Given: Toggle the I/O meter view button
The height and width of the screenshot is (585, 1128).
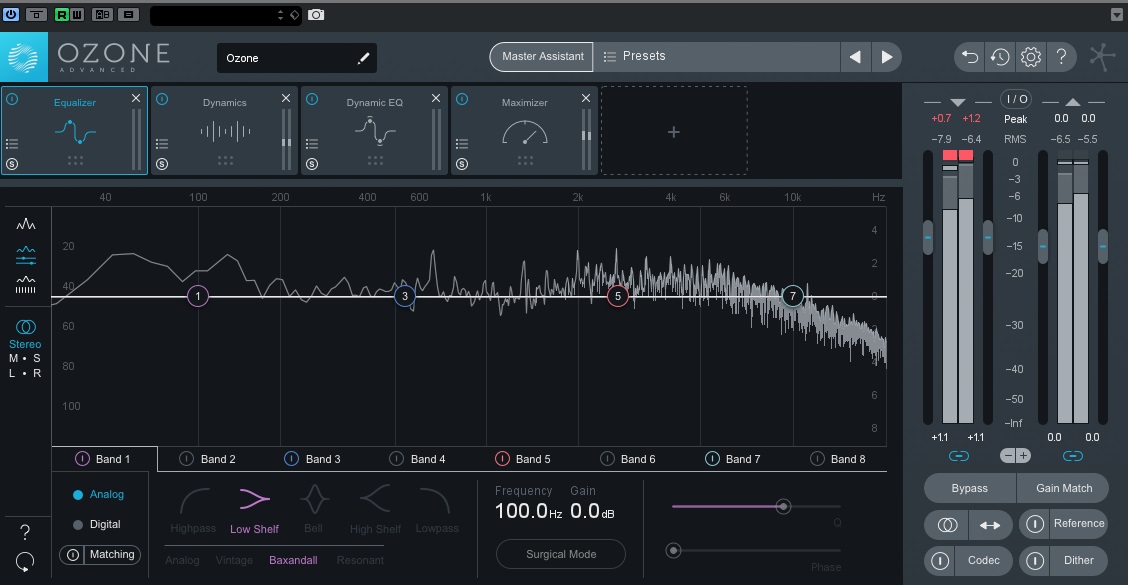Looking at the screenshot, I should pos(1016,99).
